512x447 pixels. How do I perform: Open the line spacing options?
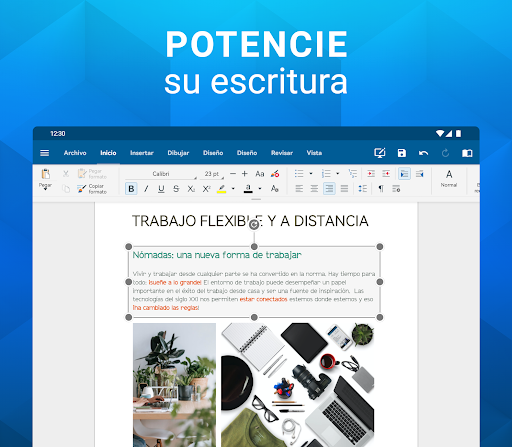[x=363, y=189]
